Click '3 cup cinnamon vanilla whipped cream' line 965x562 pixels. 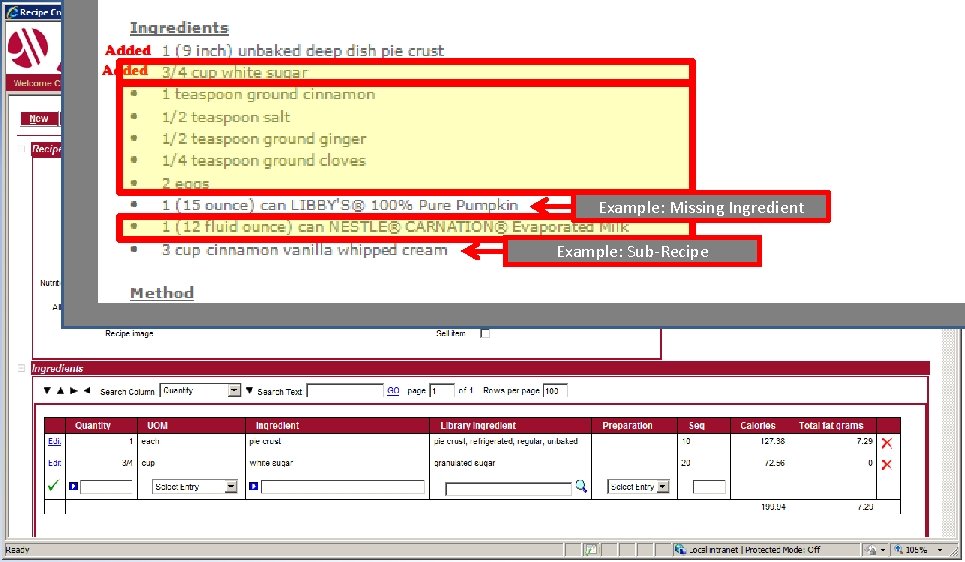click(304, 250)
